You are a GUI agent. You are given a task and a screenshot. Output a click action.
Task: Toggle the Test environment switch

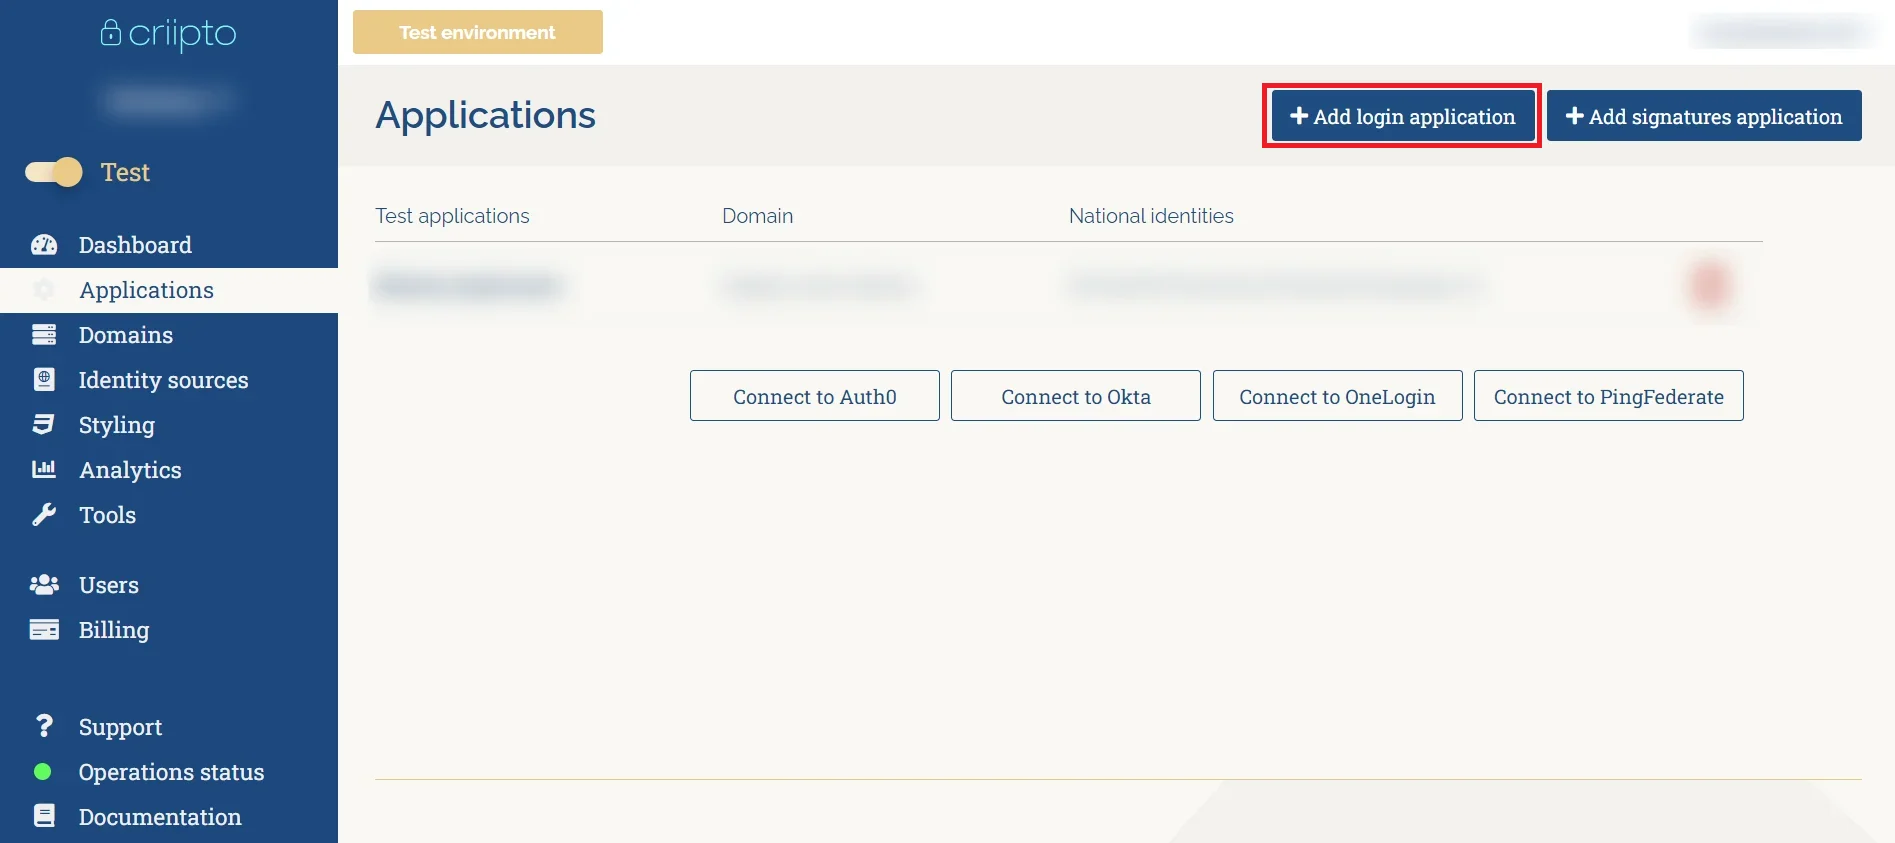coord(54,172)
